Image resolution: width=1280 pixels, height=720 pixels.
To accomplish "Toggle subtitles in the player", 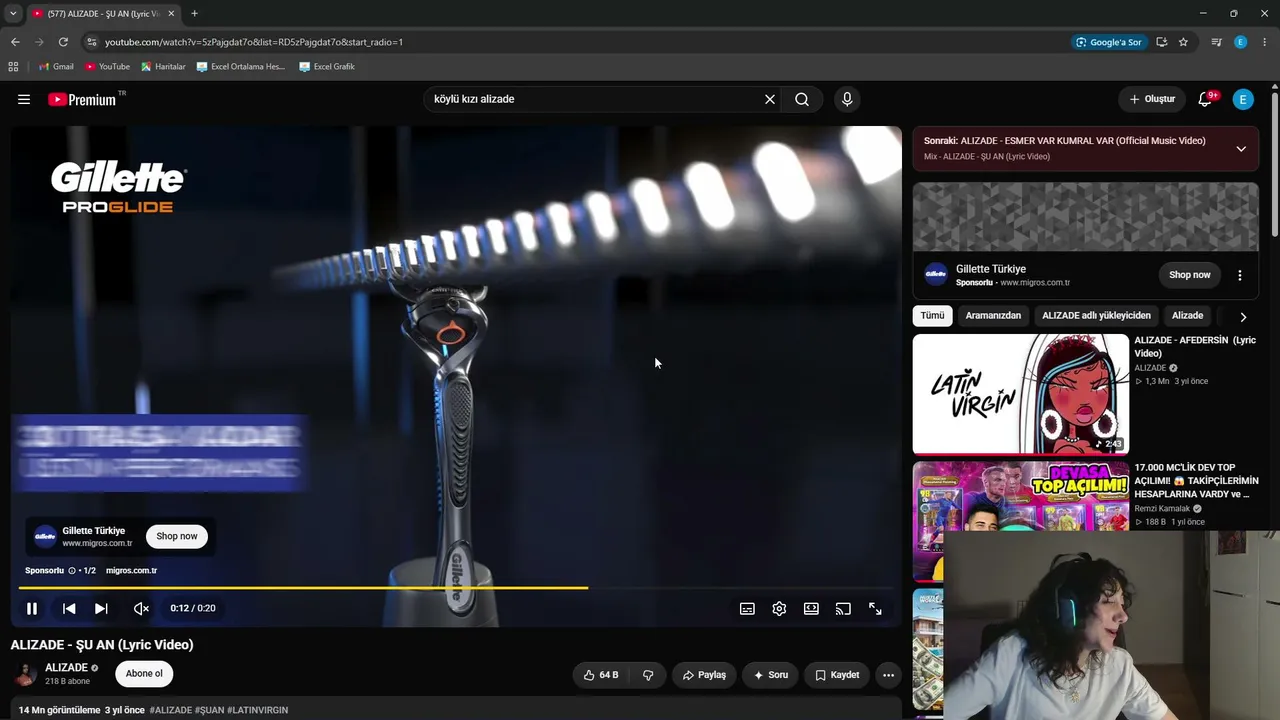I will pos(747,608).
